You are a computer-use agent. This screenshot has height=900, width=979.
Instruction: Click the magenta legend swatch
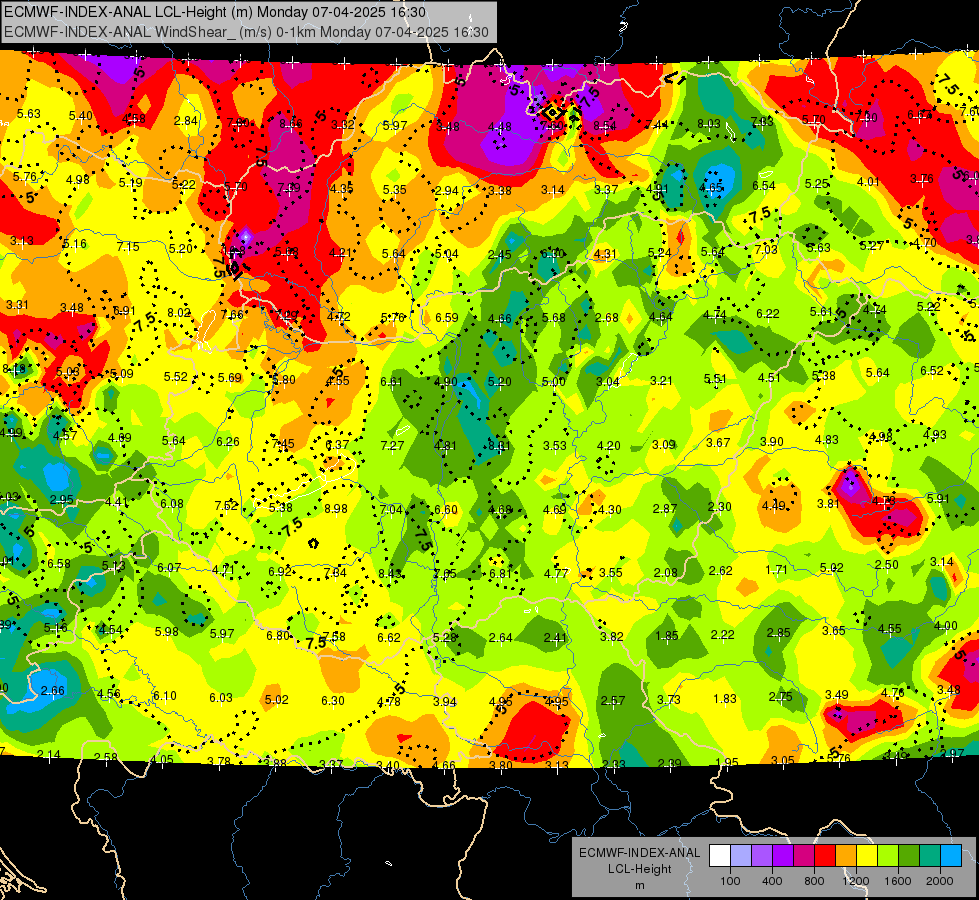pyautogui.click(x=804, y=856)
